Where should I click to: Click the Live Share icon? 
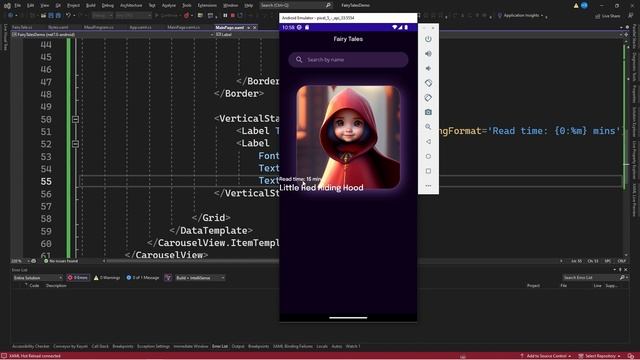(x=598, y=16)
